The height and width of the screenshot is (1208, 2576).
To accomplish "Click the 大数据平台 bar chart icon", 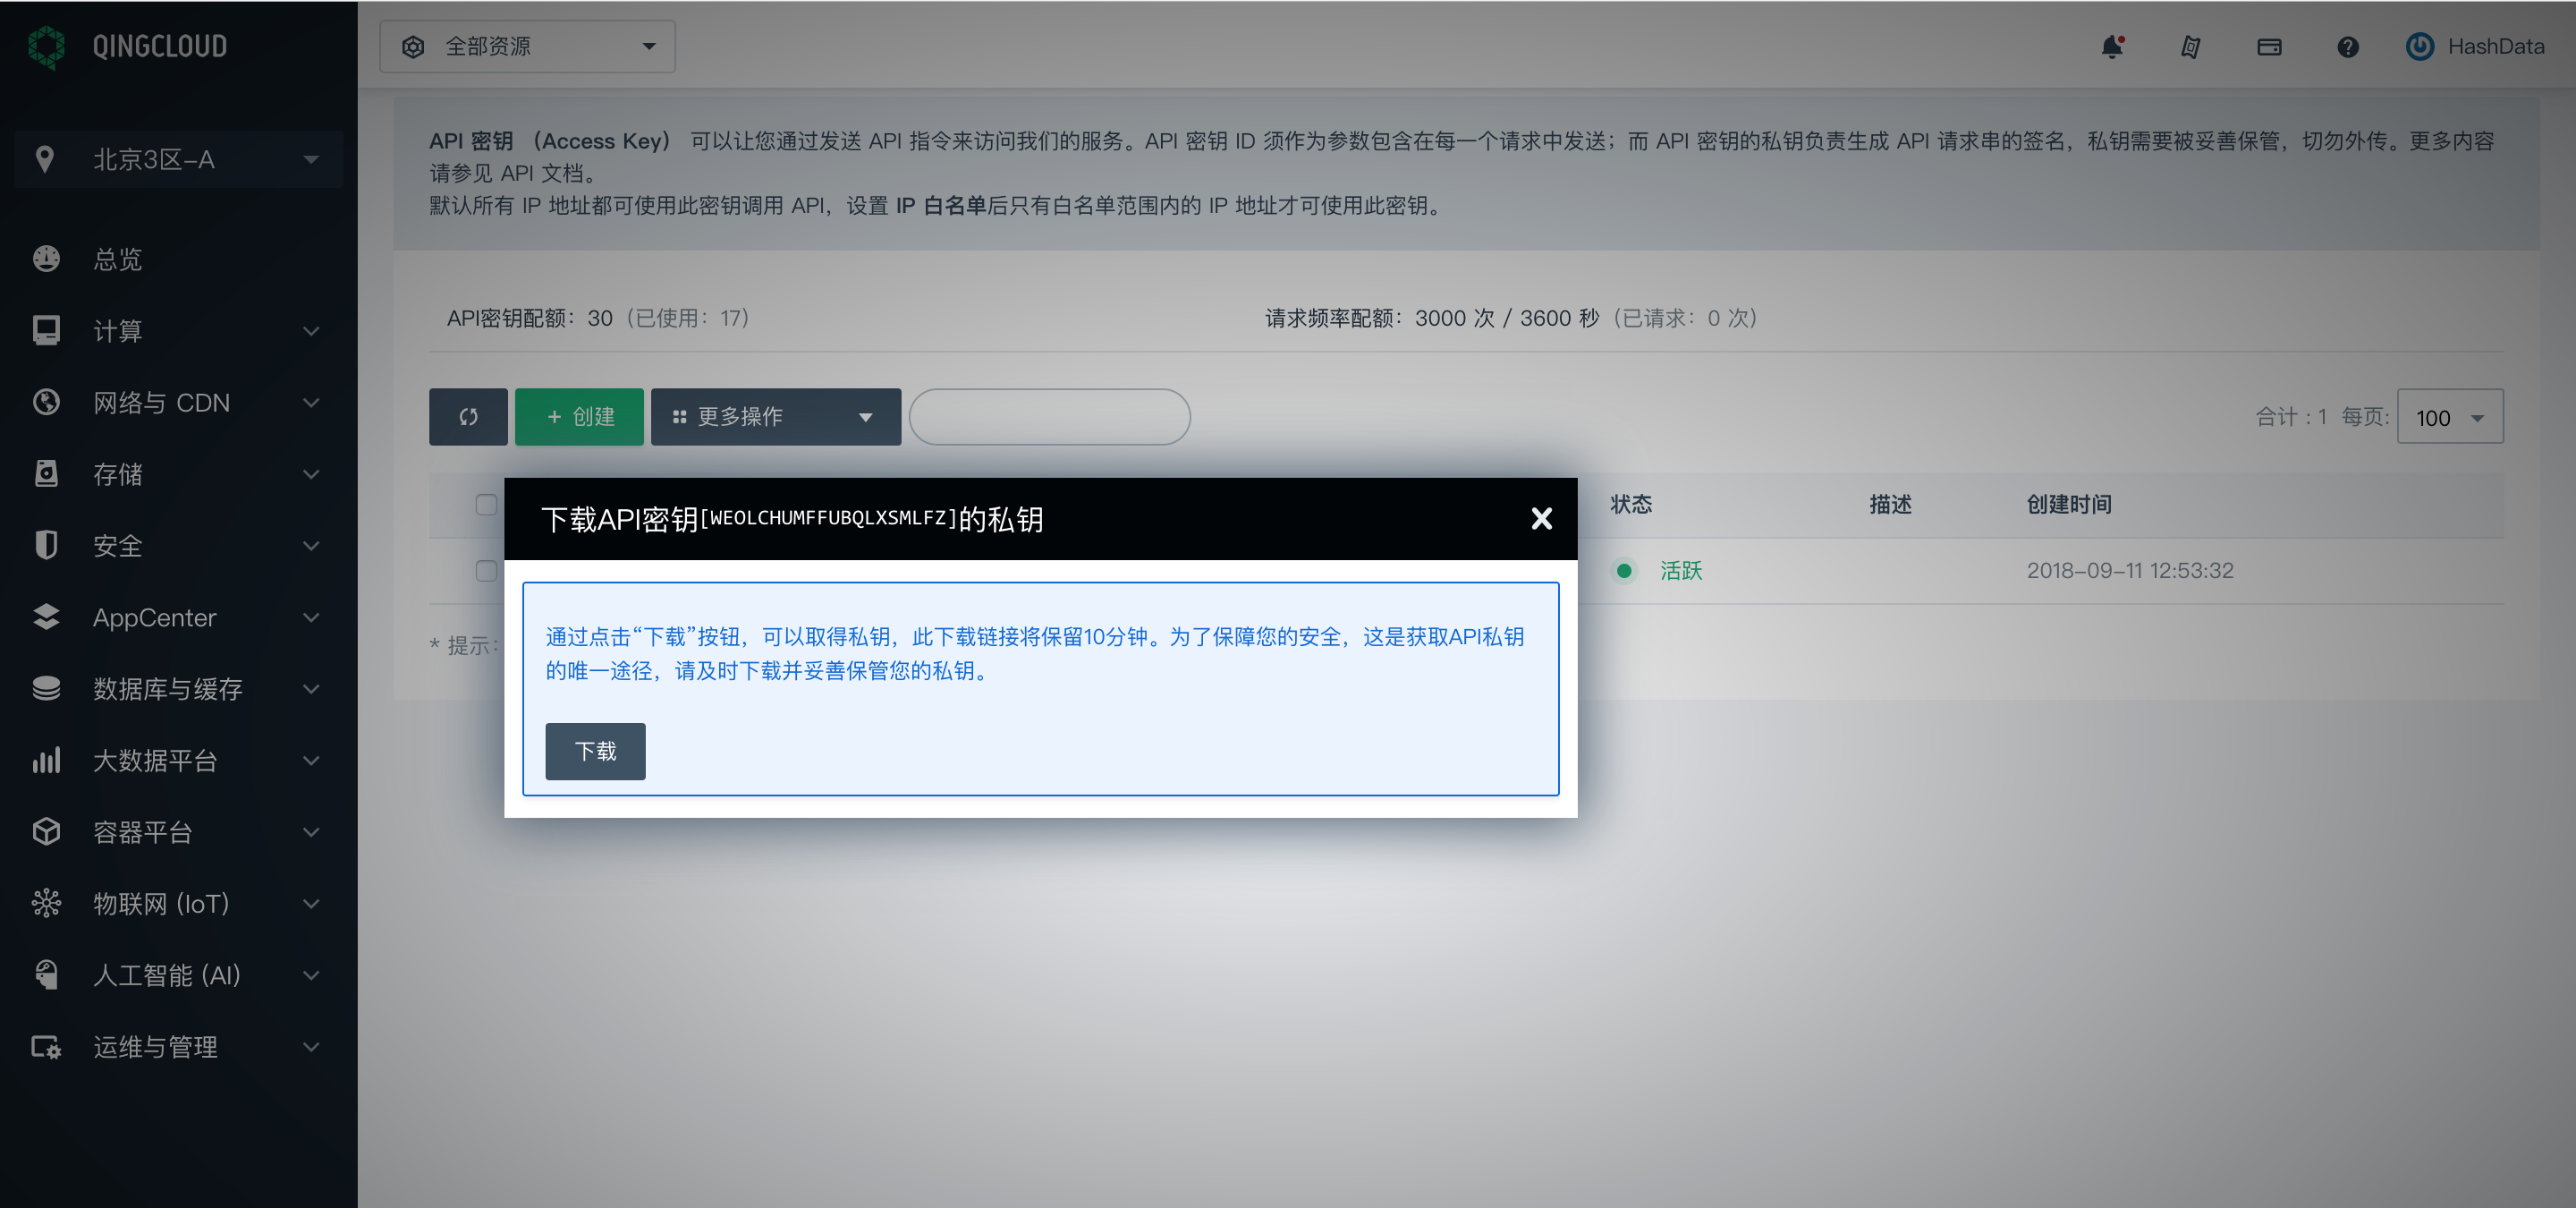I will click(46, 760).
